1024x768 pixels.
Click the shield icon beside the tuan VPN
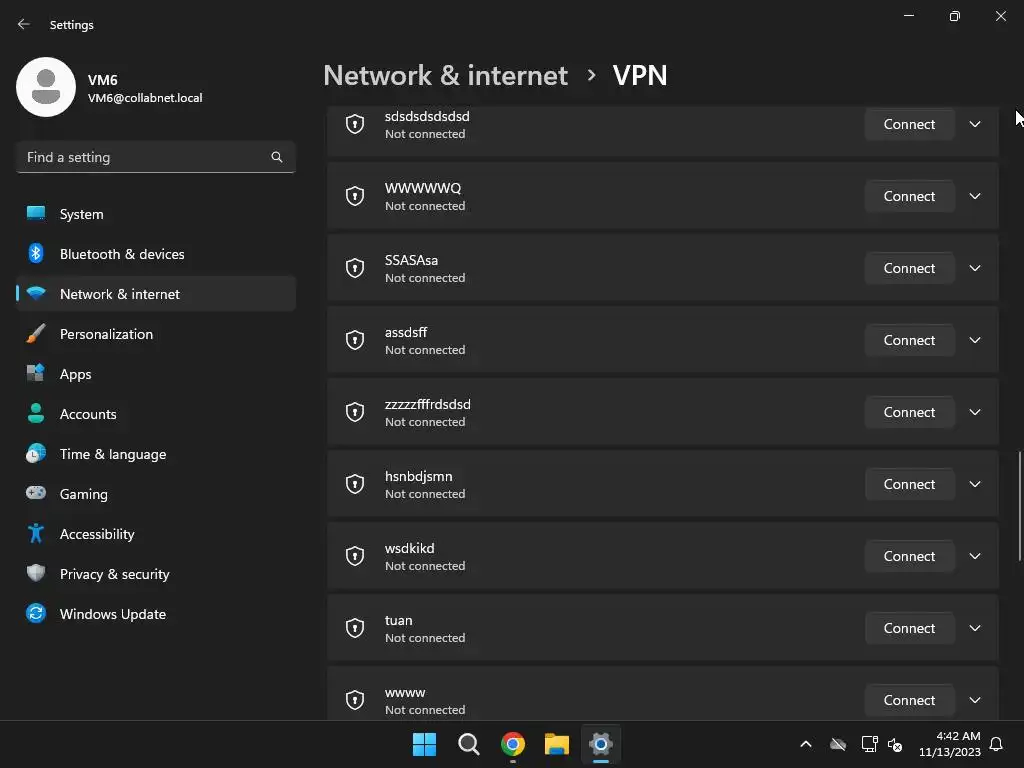355,628
